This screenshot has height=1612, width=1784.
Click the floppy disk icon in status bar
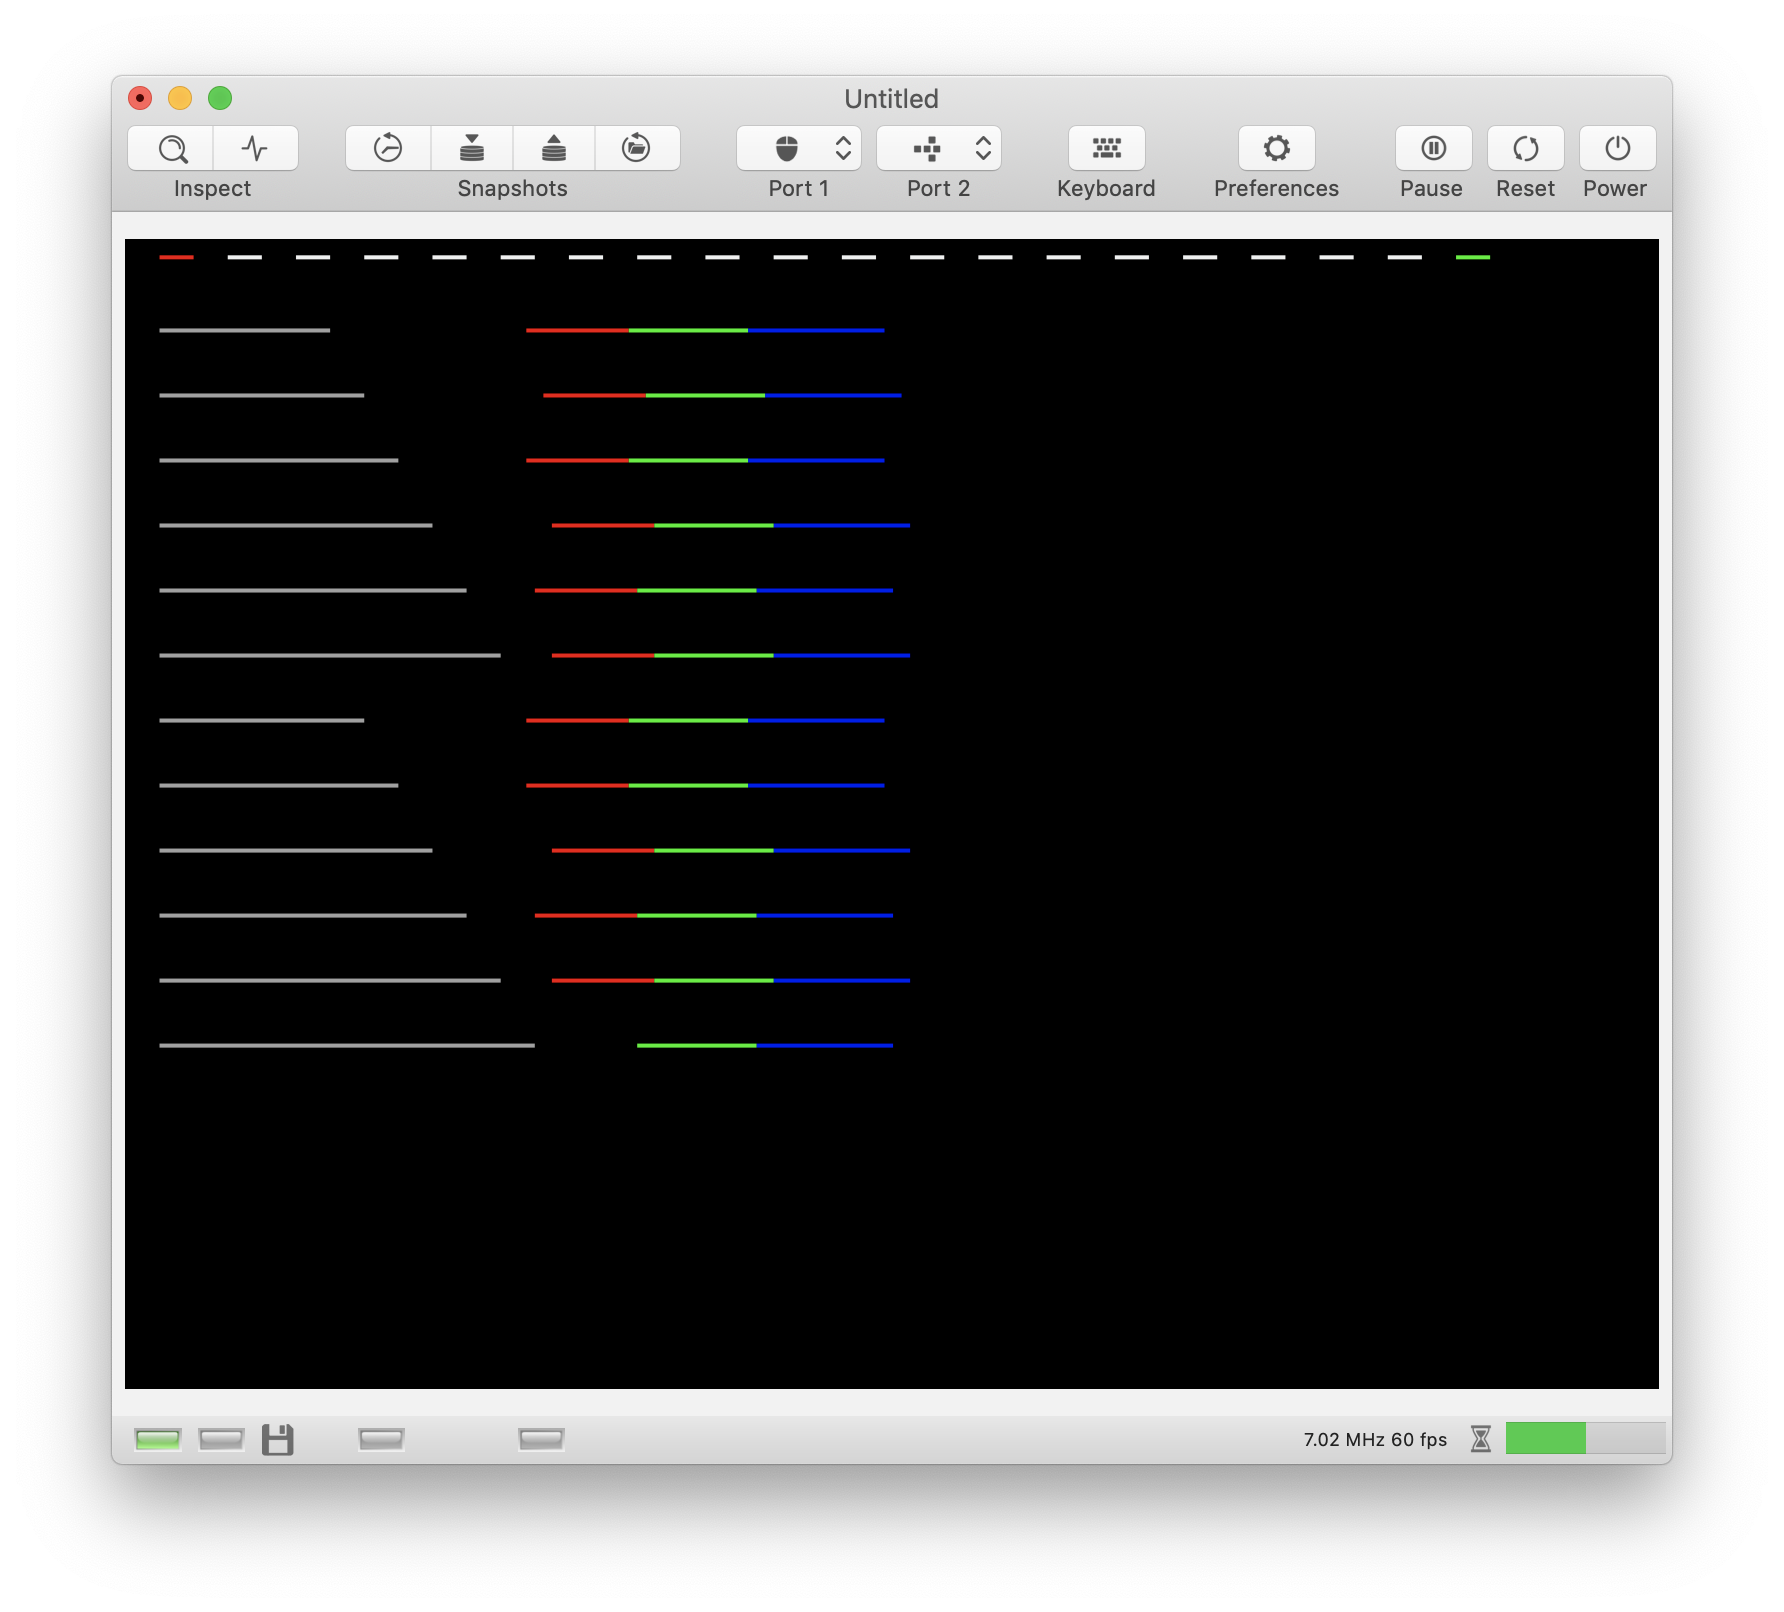[278, 1440]
